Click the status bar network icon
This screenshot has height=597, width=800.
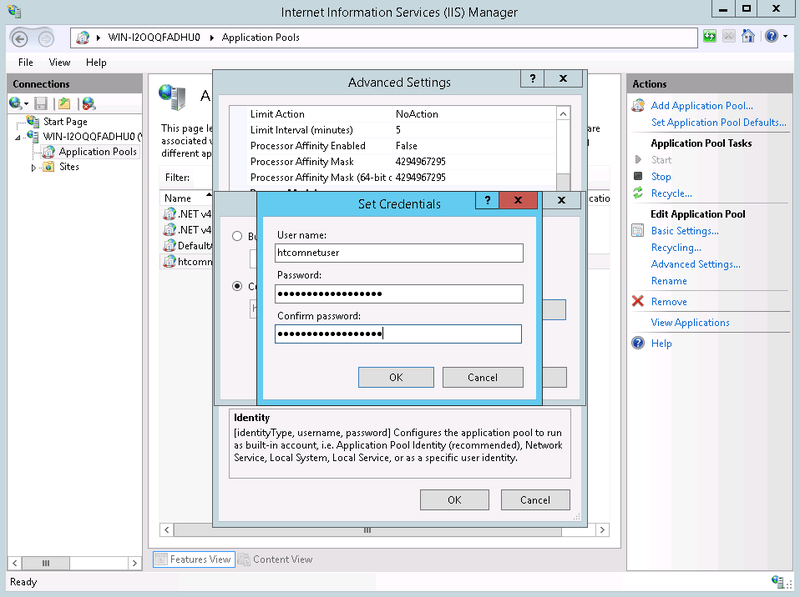point(778,581)
